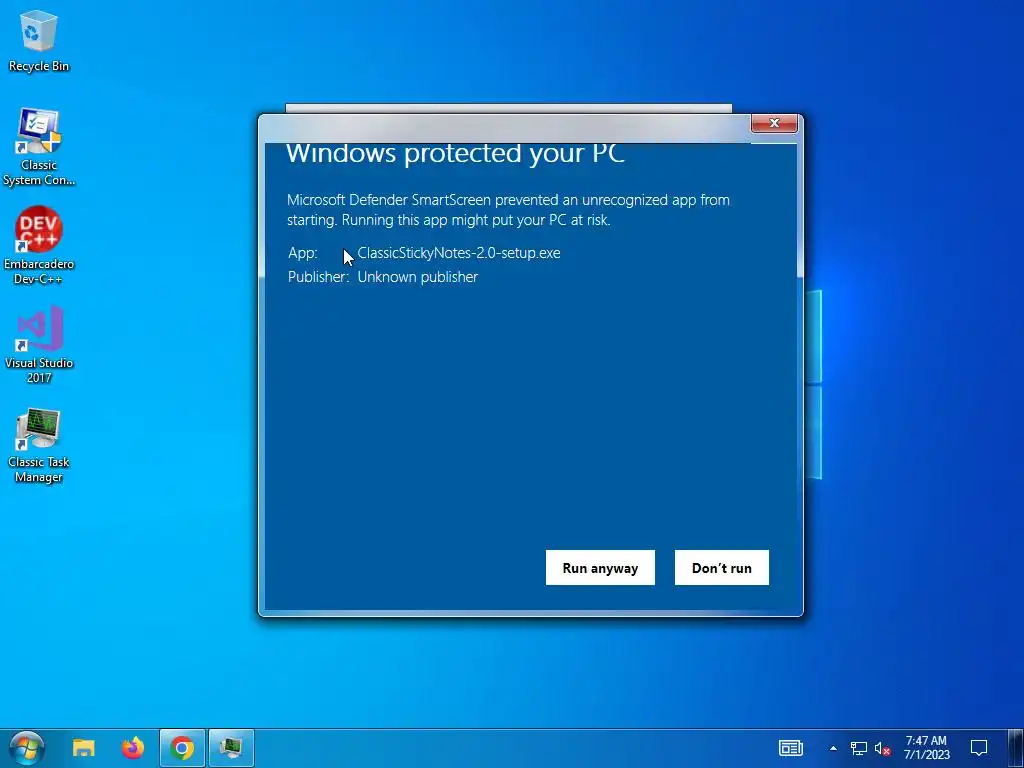Screen dimensions: 1024x768
Task: Open the News and interests tray icon
Action: click(790, 748)
